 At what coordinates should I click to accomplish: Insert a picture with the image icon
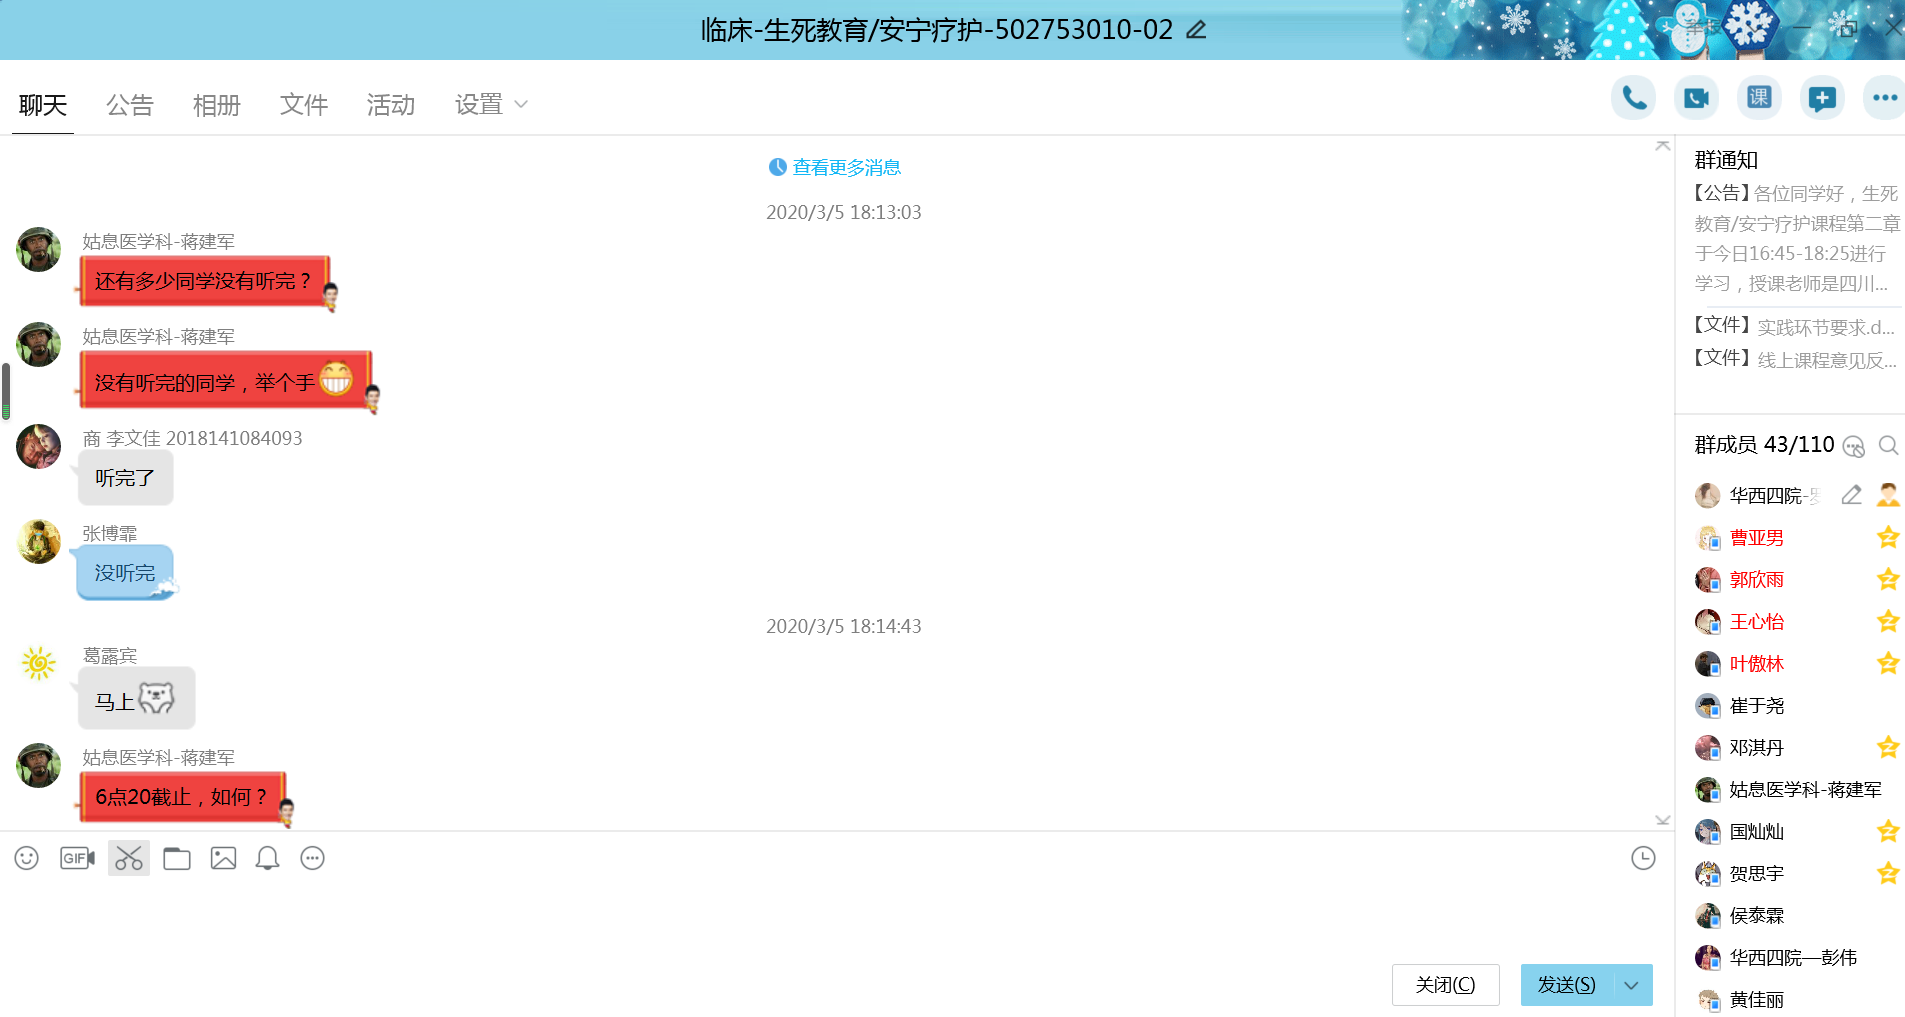coord(223,858)
